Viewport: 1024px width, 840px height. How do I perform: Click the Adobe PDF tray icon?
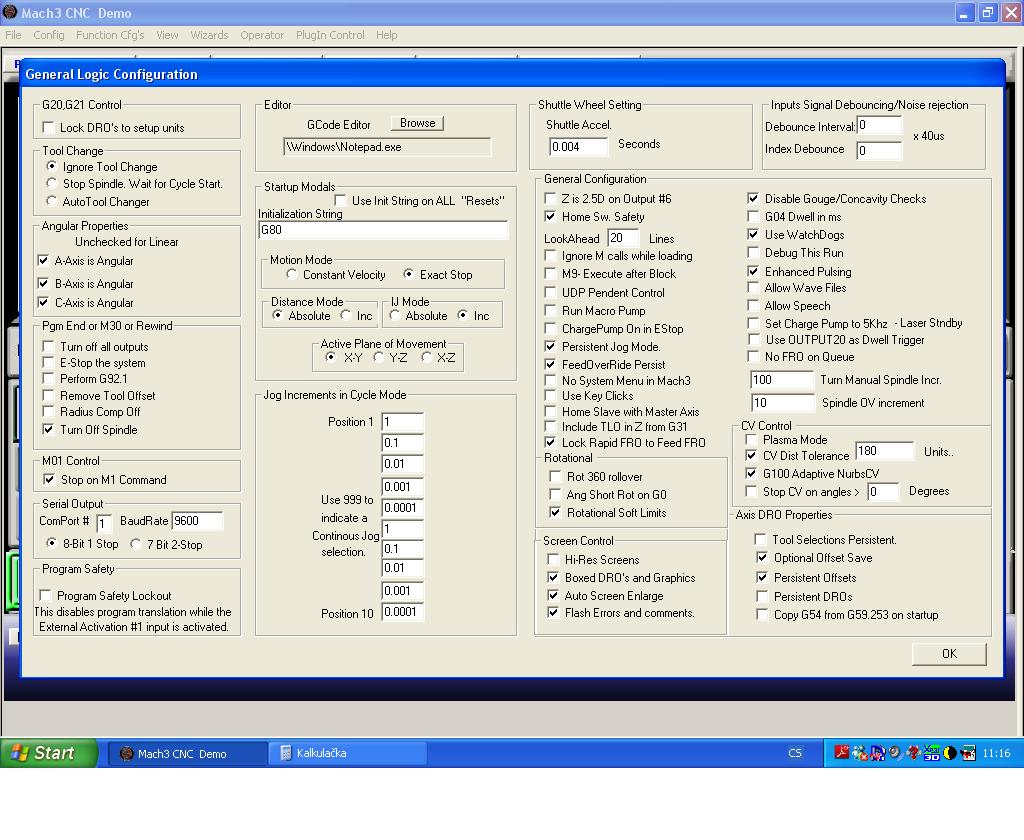pyautogui.click(x=842, y=753)
